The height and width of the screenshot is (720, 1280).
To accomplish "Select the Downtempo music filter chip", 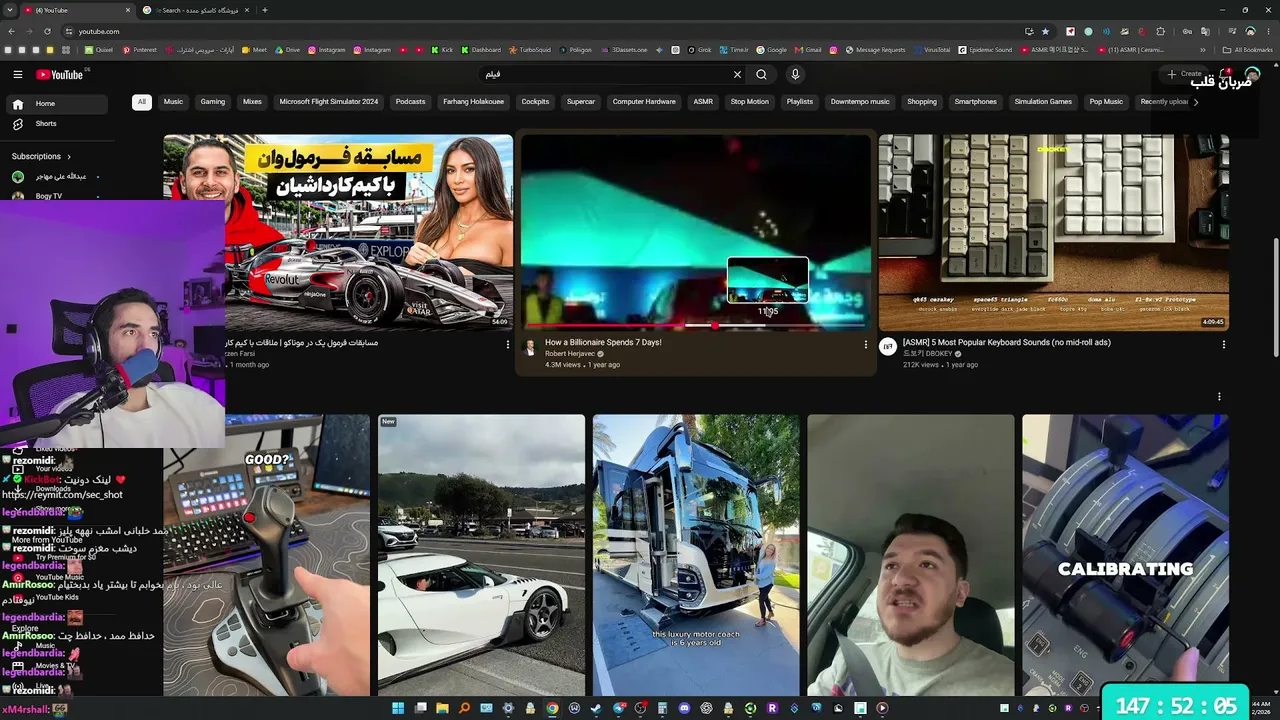I will pyautogui.click(x=860, y=102).
